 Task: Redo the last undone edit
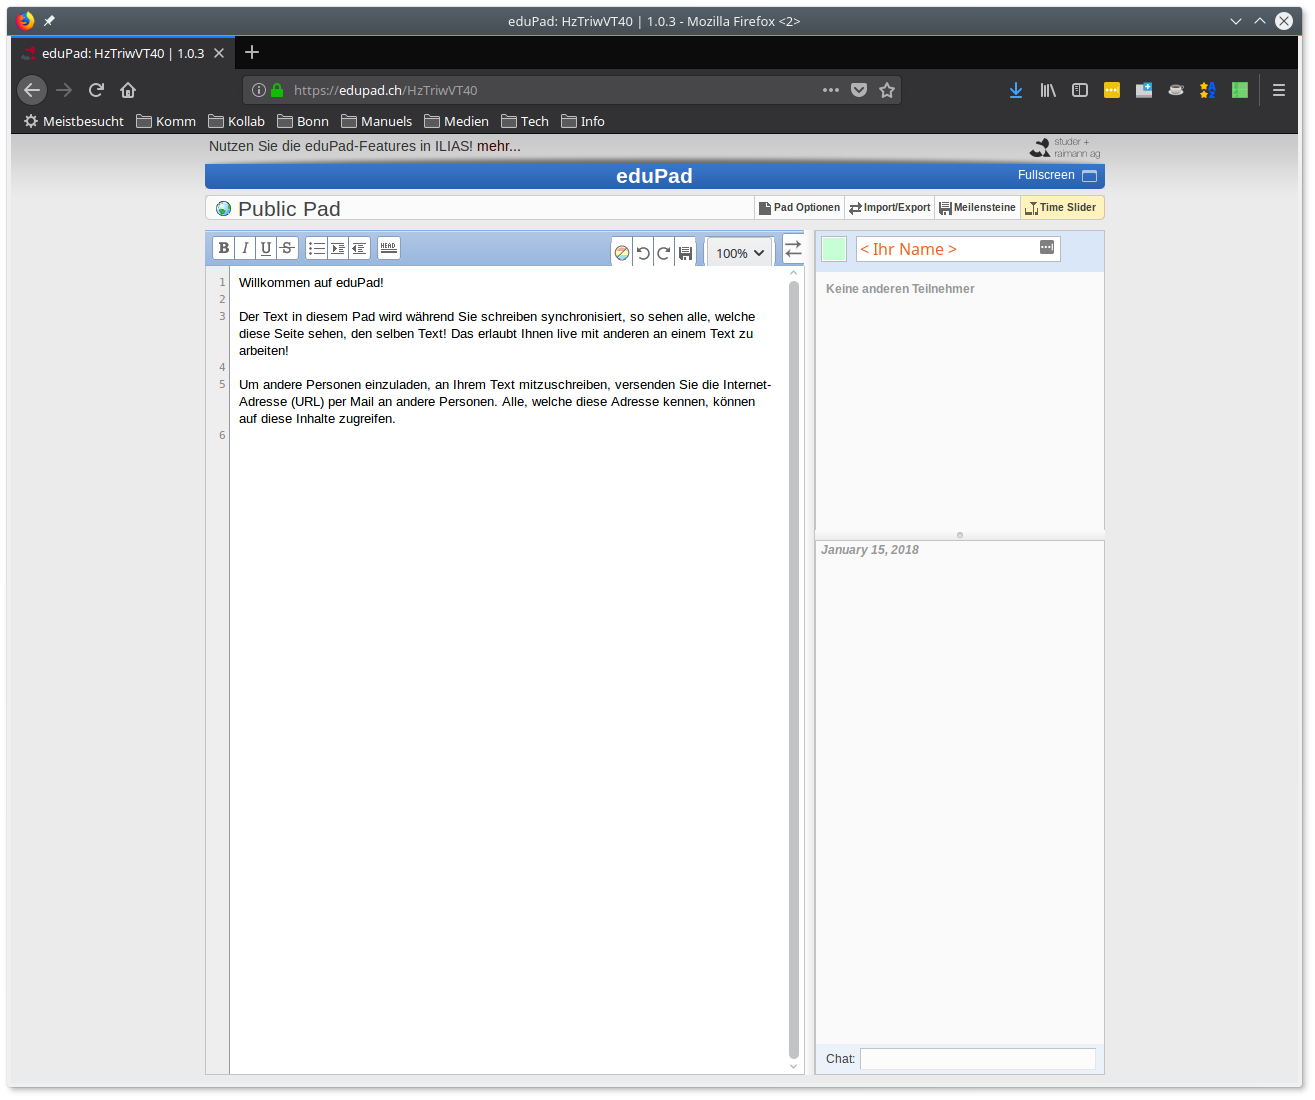click(664, 253)
